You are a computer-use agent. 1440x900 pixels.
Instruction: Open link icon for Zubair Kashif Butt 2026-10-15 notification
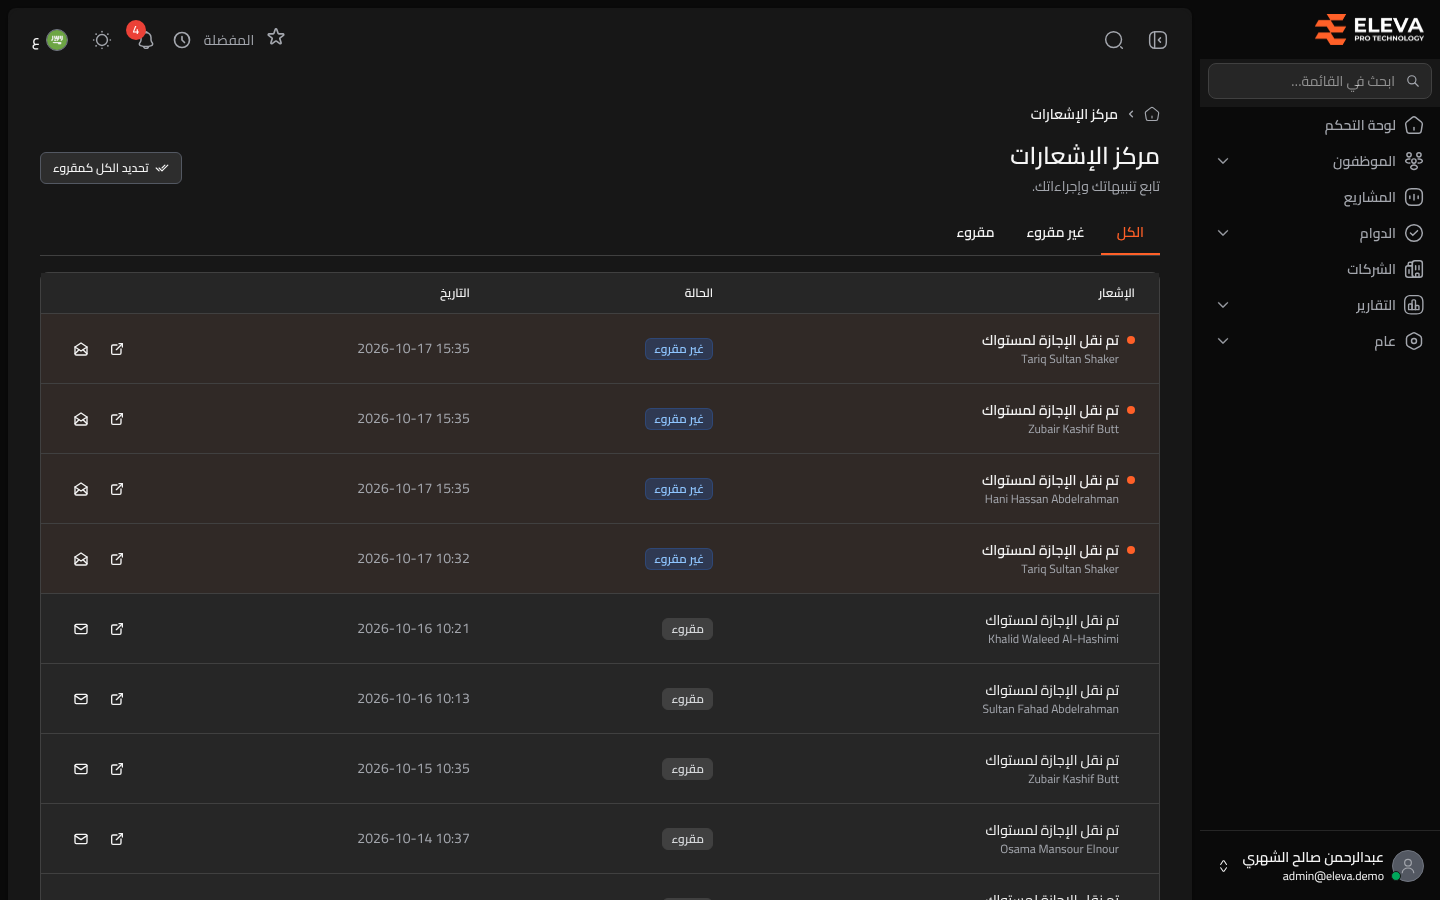(117, 769)
